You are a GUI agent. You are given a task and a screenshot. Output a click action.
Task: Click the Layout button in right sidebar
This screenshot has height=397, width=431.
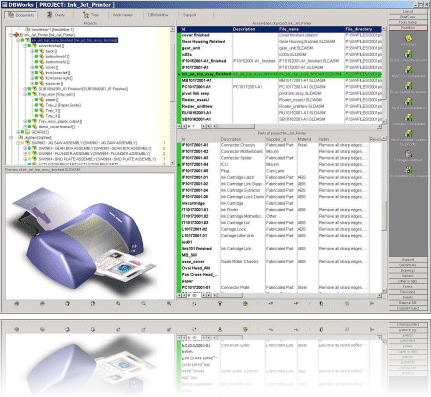pyautogui.click(x=408, y=12)
